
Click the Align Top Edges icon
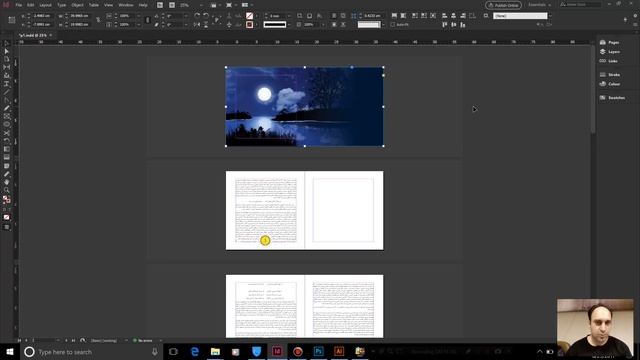444,24
